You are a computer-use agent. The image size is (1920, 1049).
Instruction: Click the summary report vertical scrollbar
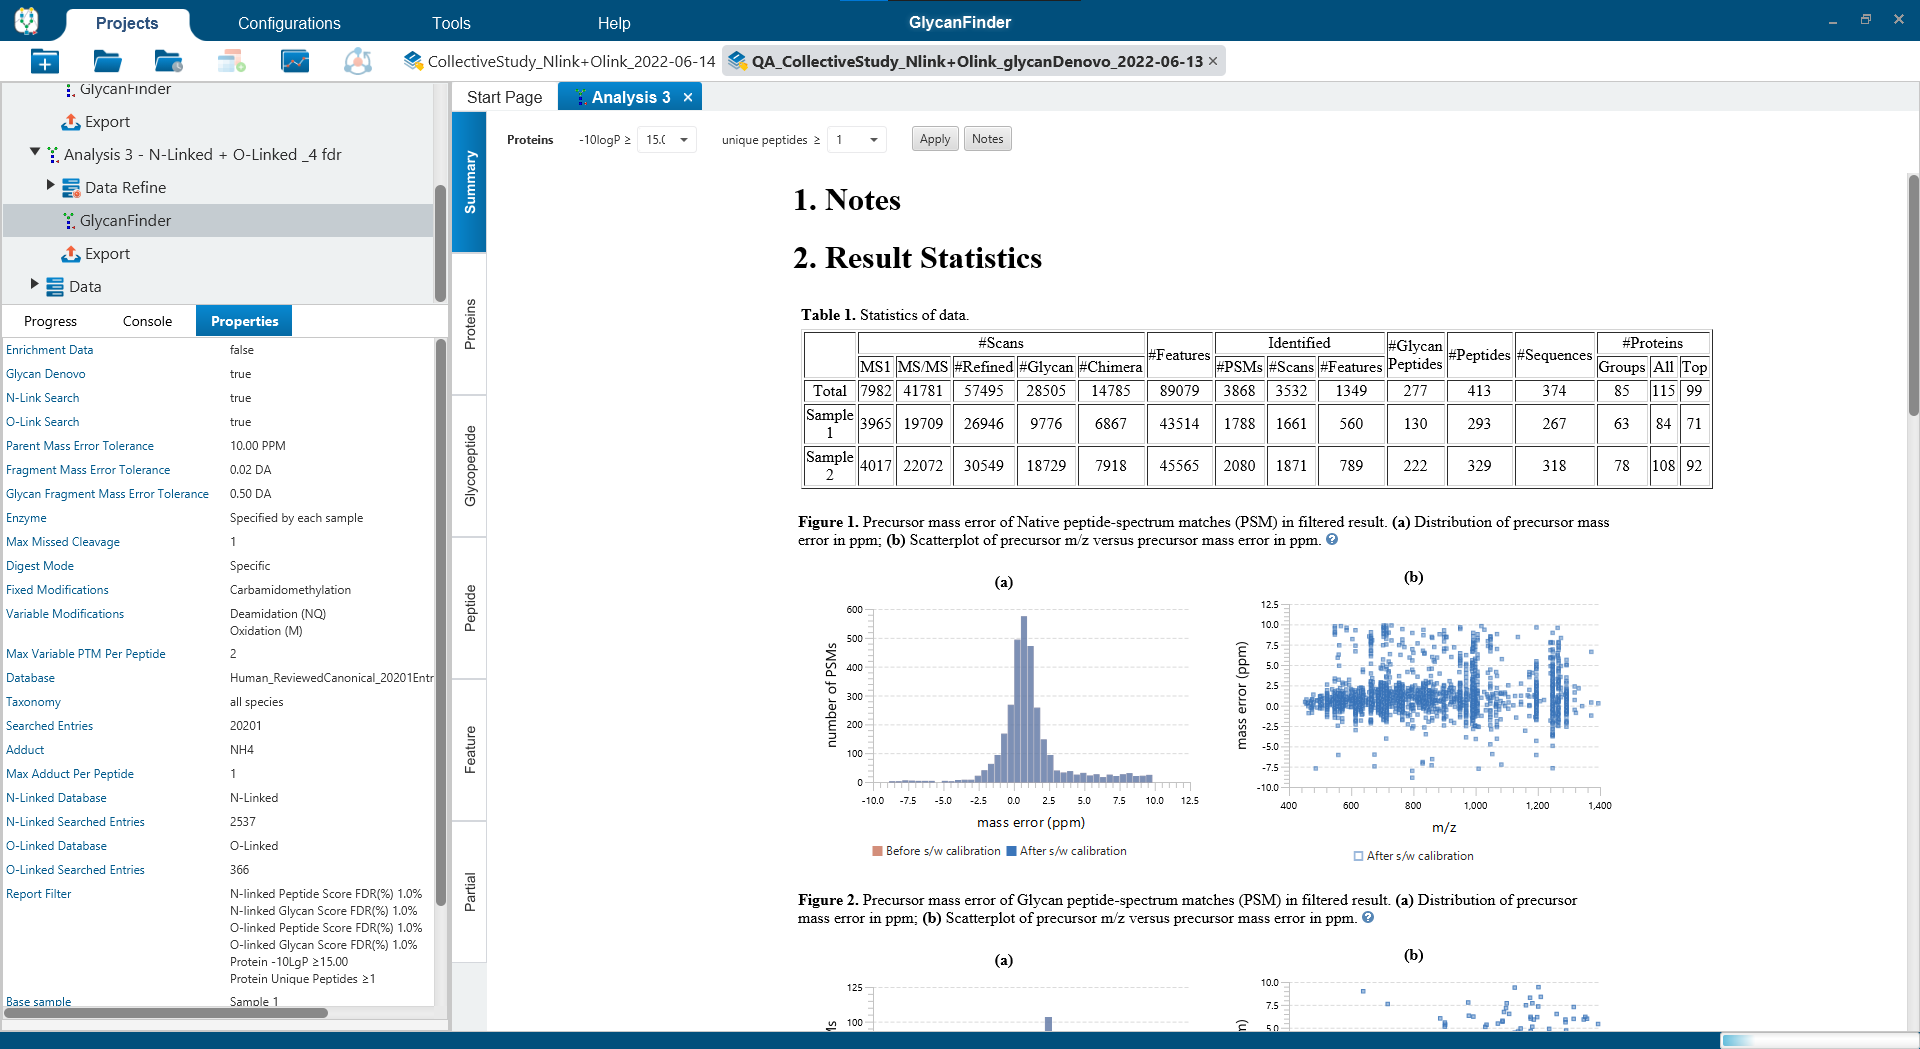(x=1913, y=295)
